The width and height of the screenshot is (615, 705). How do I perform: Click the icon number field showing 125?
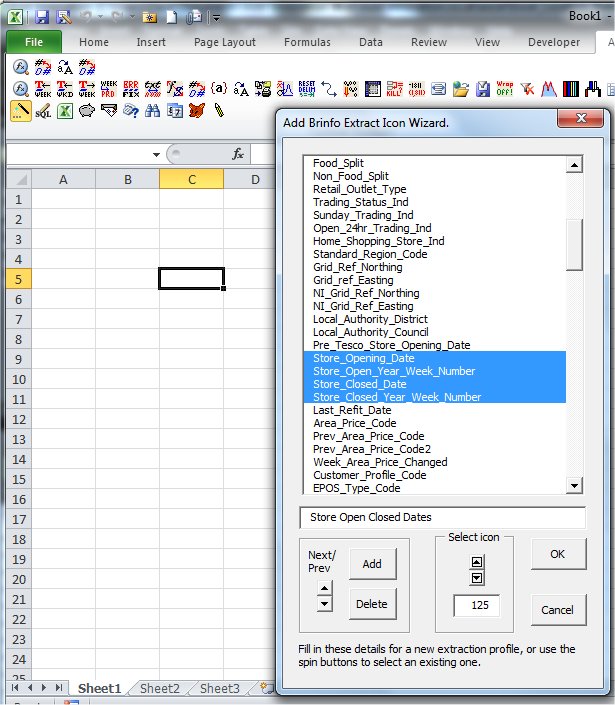click(x=477, y=605)
